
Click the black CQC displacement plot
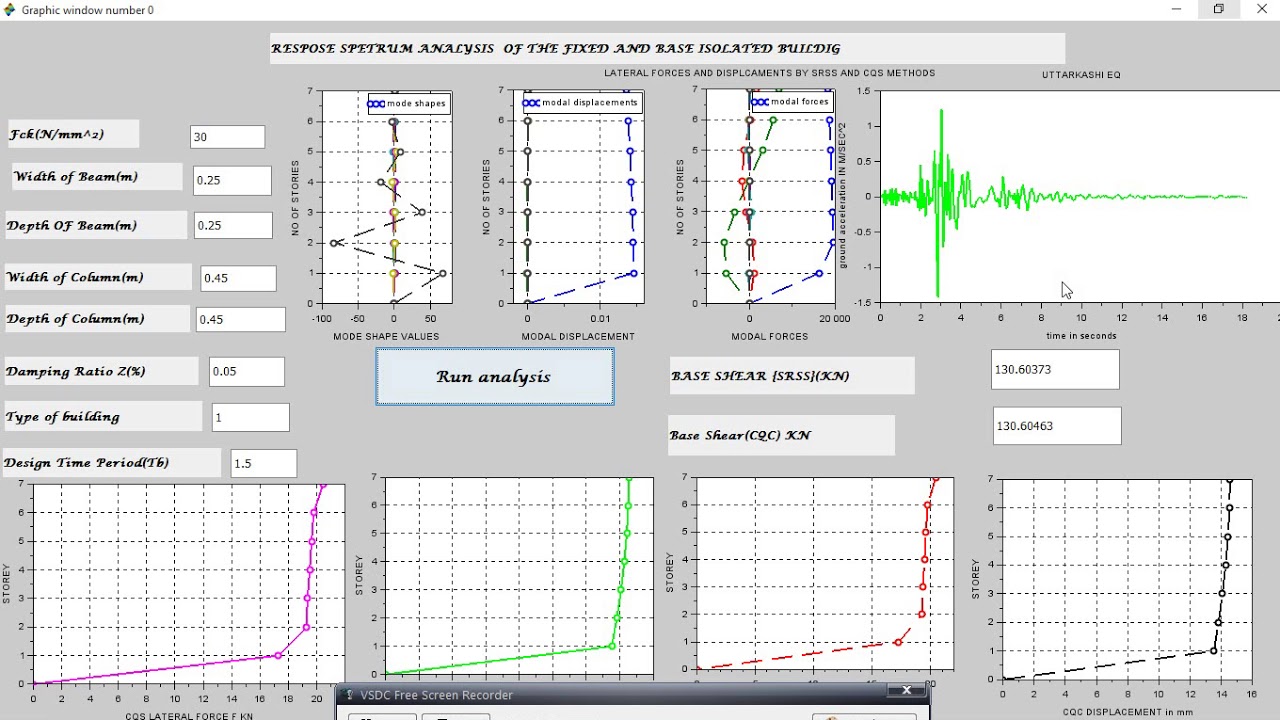pos(1127,579)
